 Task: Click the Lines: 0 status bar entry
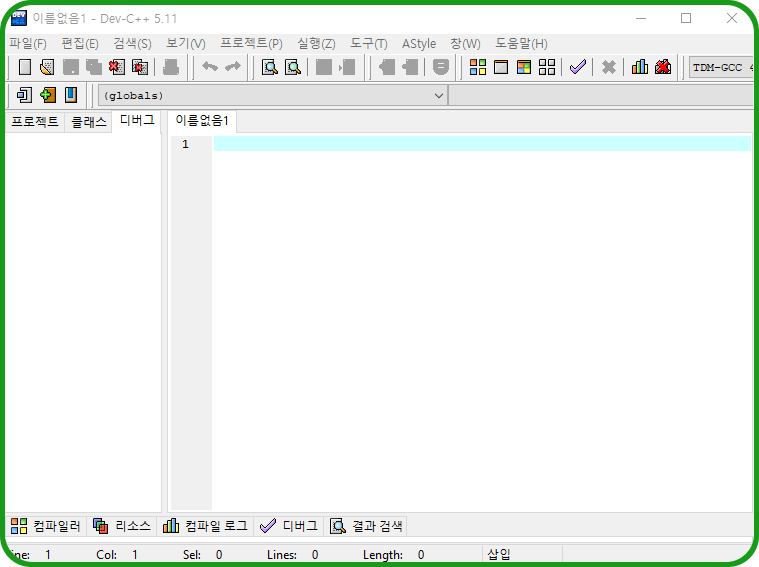coord(292,554)
